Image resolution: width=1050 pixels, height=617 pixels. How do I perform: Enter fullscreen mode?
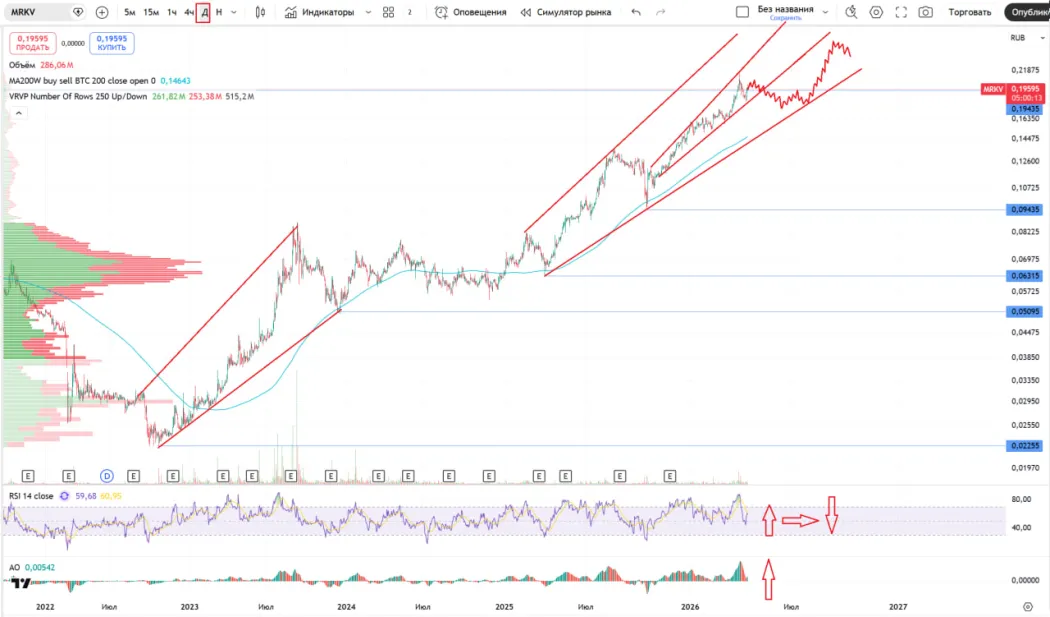click(x=901, y=12)
